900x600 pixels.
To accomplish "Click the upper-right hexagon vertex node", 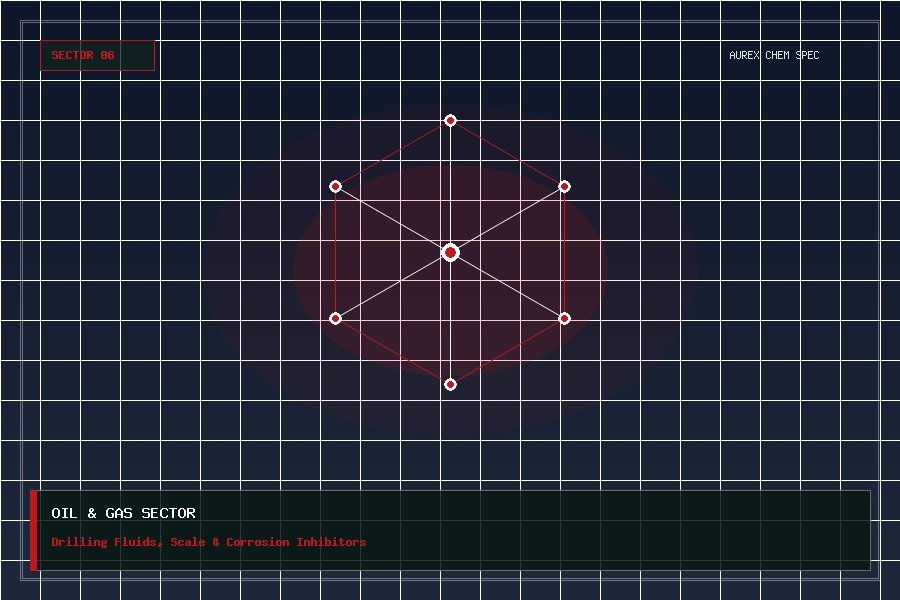I will tap(565, 187).
